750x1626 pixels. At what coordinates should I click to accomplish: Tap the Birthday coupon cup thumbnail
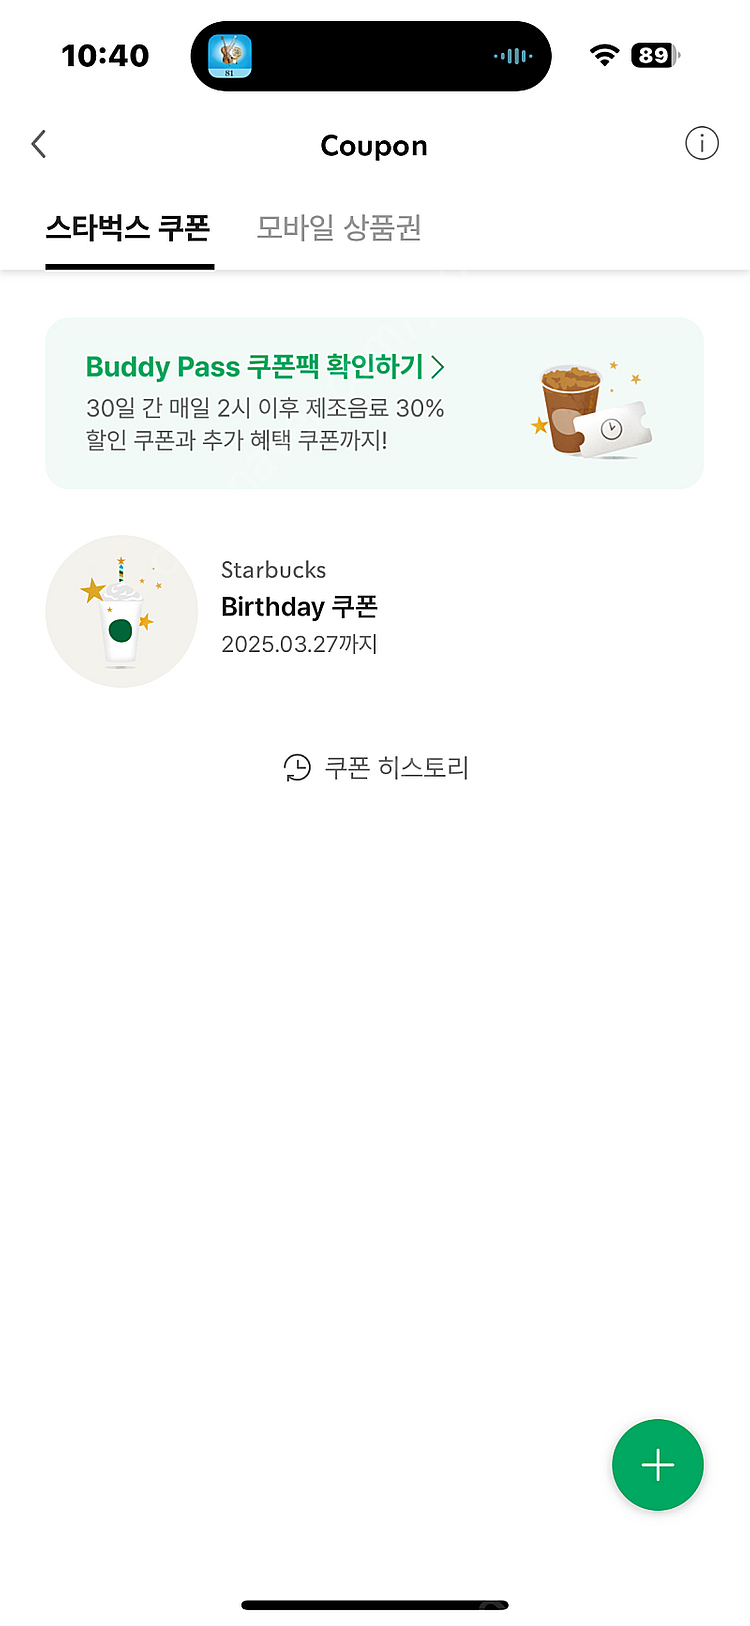click(121, 611)
